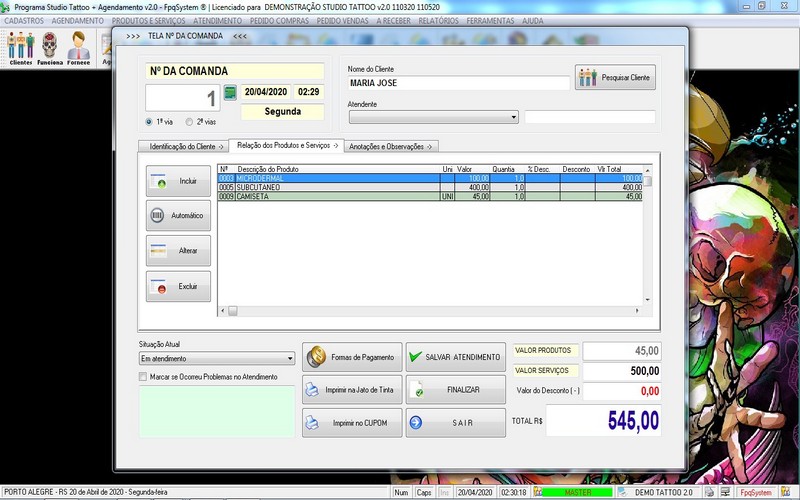800x500 pixels.
Task: Open the FERRAMENTAS menu
Action: (x=490, y=21)
